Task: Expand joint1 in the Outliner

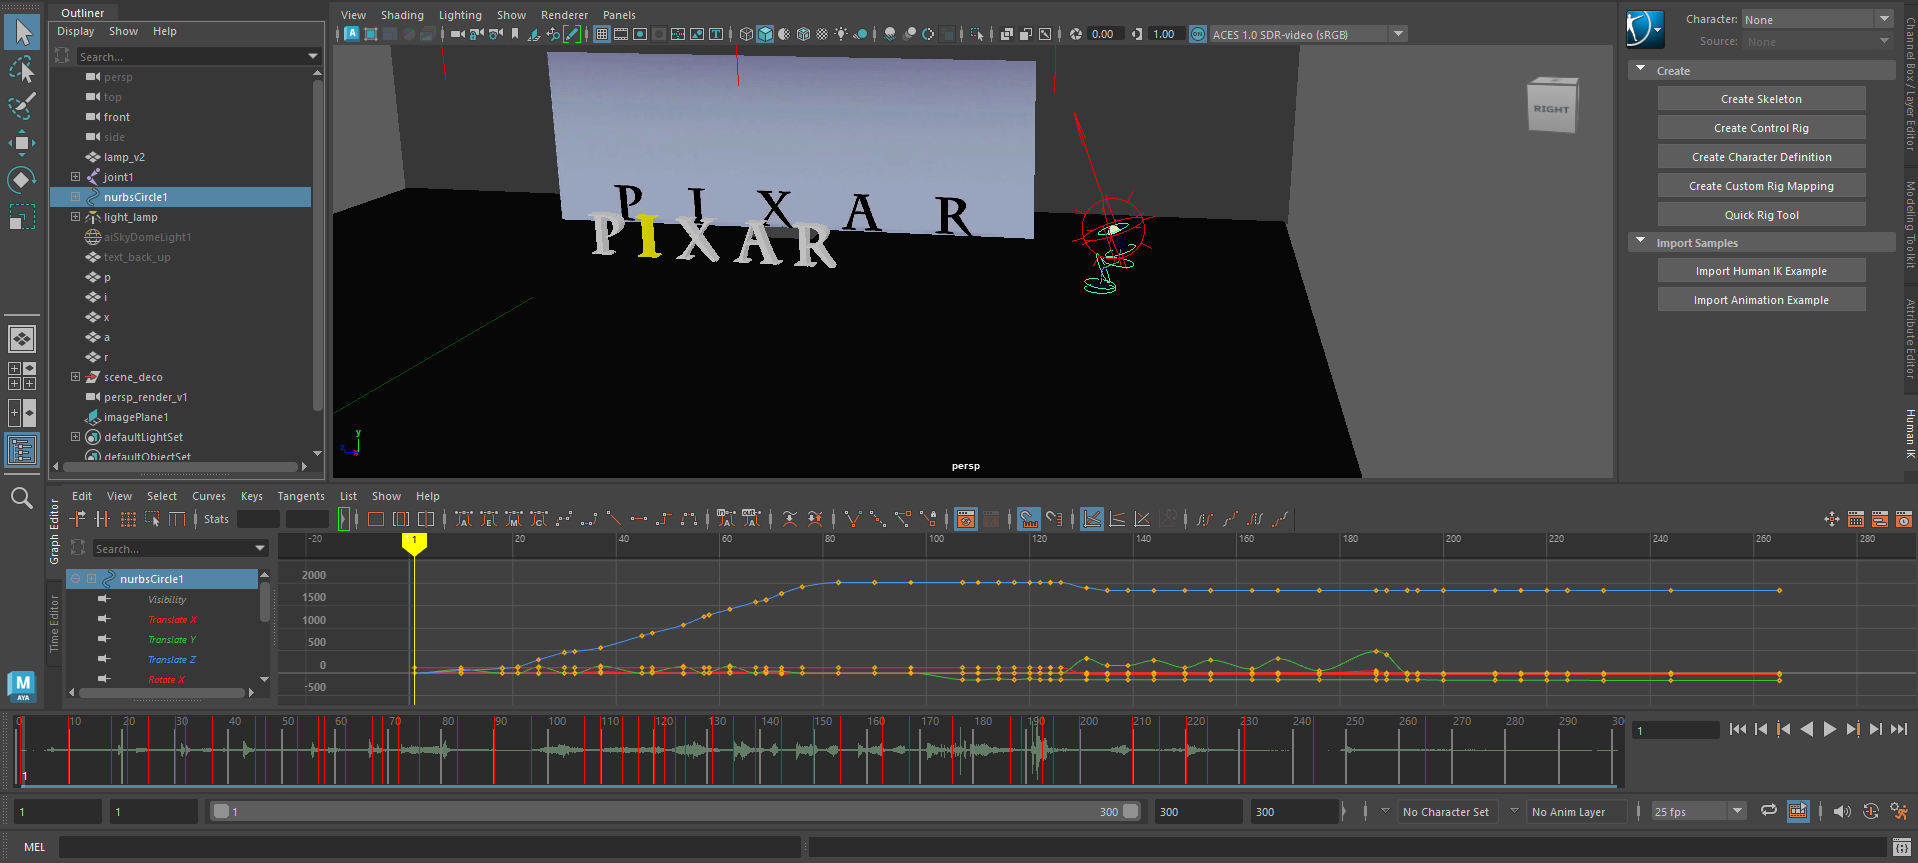Action: [75, 177]
